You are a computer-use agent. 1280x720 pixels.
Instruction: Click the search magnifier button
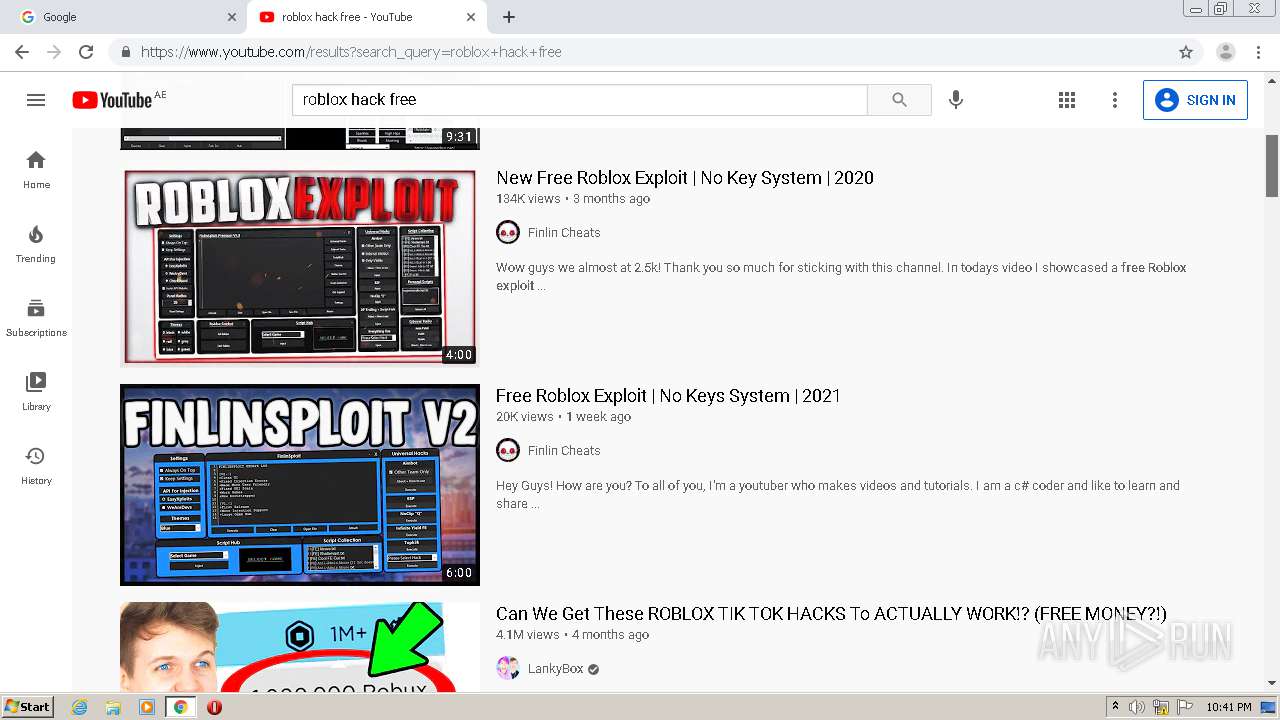click(899, 99)
